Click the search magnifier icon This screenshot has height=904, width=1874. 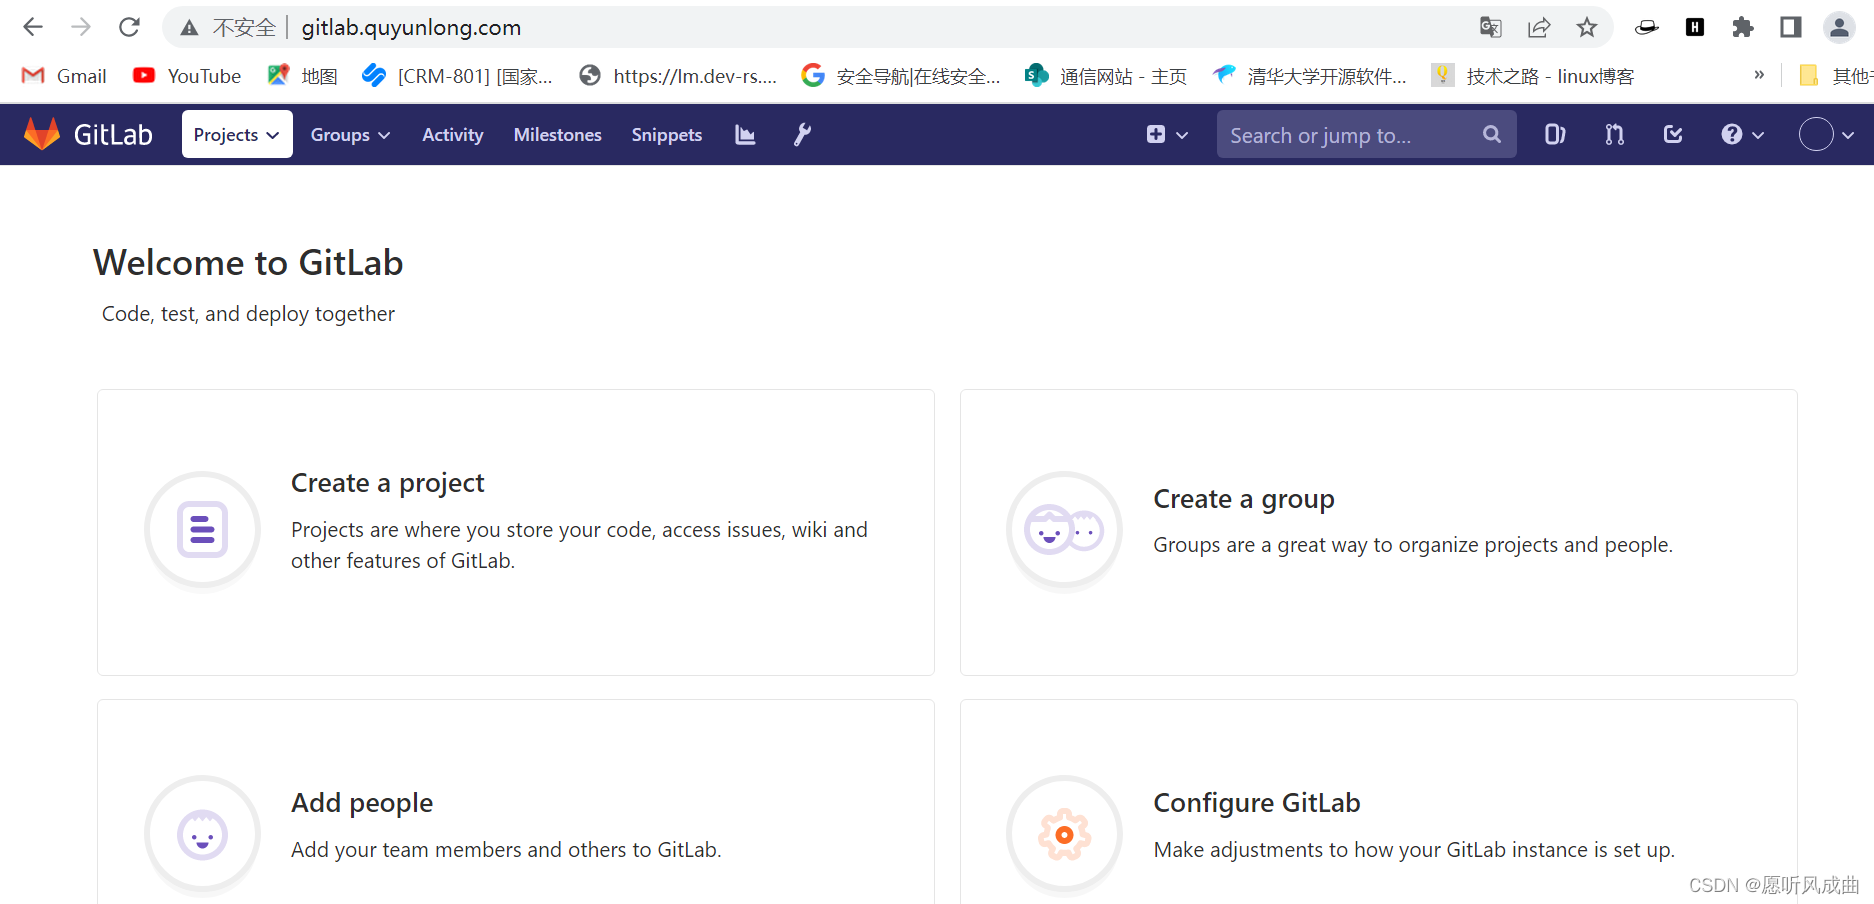[1491, 134]
